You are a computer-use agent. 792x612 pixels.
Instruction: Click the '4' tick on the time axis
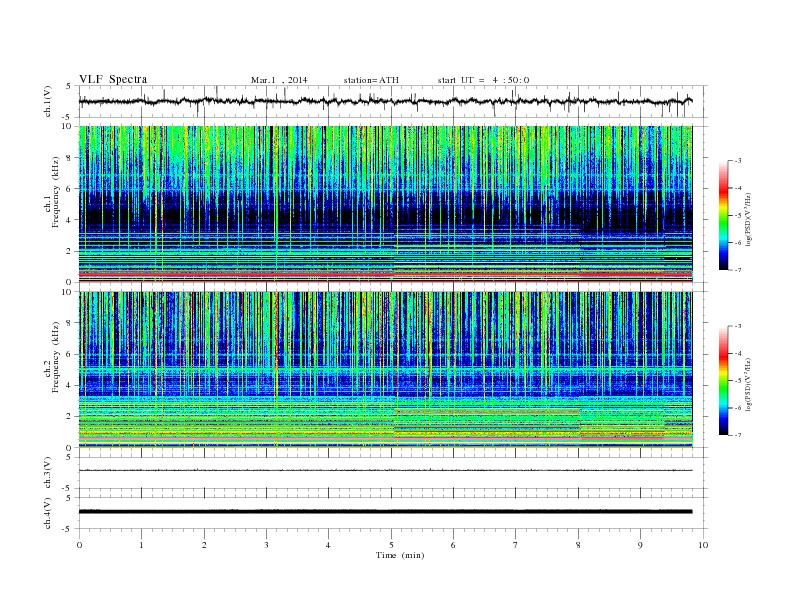328,545
